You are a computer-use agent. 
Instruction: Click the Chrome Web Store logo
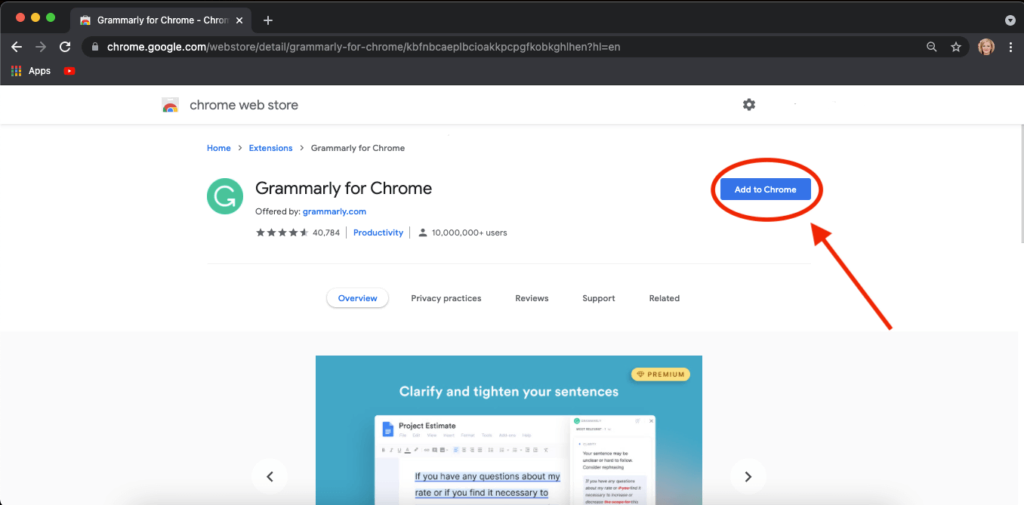(x=170, y=105)
